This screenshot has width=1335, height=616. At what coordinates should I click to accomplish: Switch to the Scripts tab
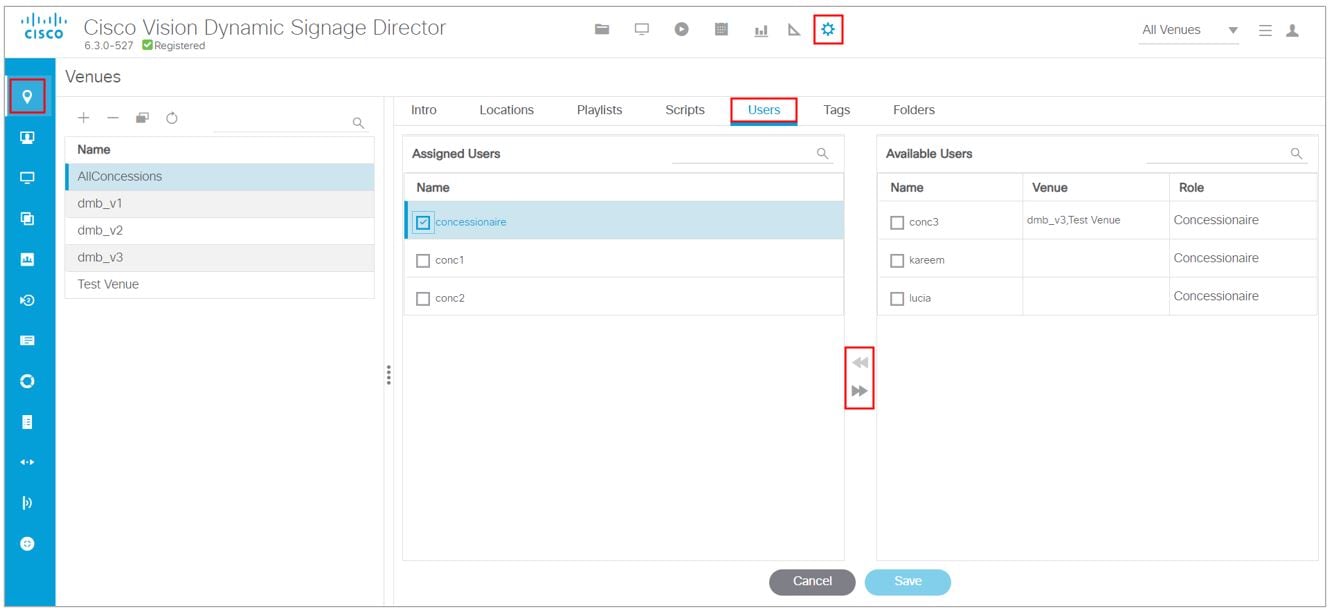[685, 110]
